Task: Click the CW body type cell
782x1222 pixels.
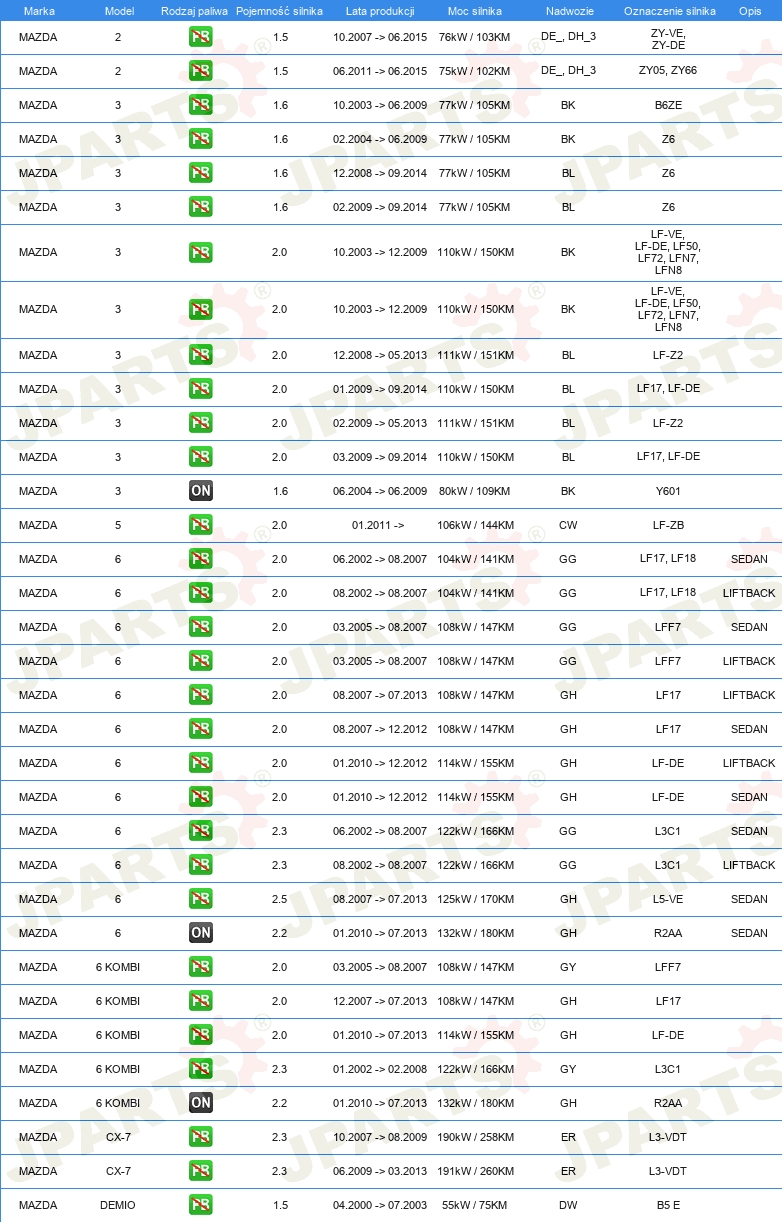Action: click(x=568, y=526)
